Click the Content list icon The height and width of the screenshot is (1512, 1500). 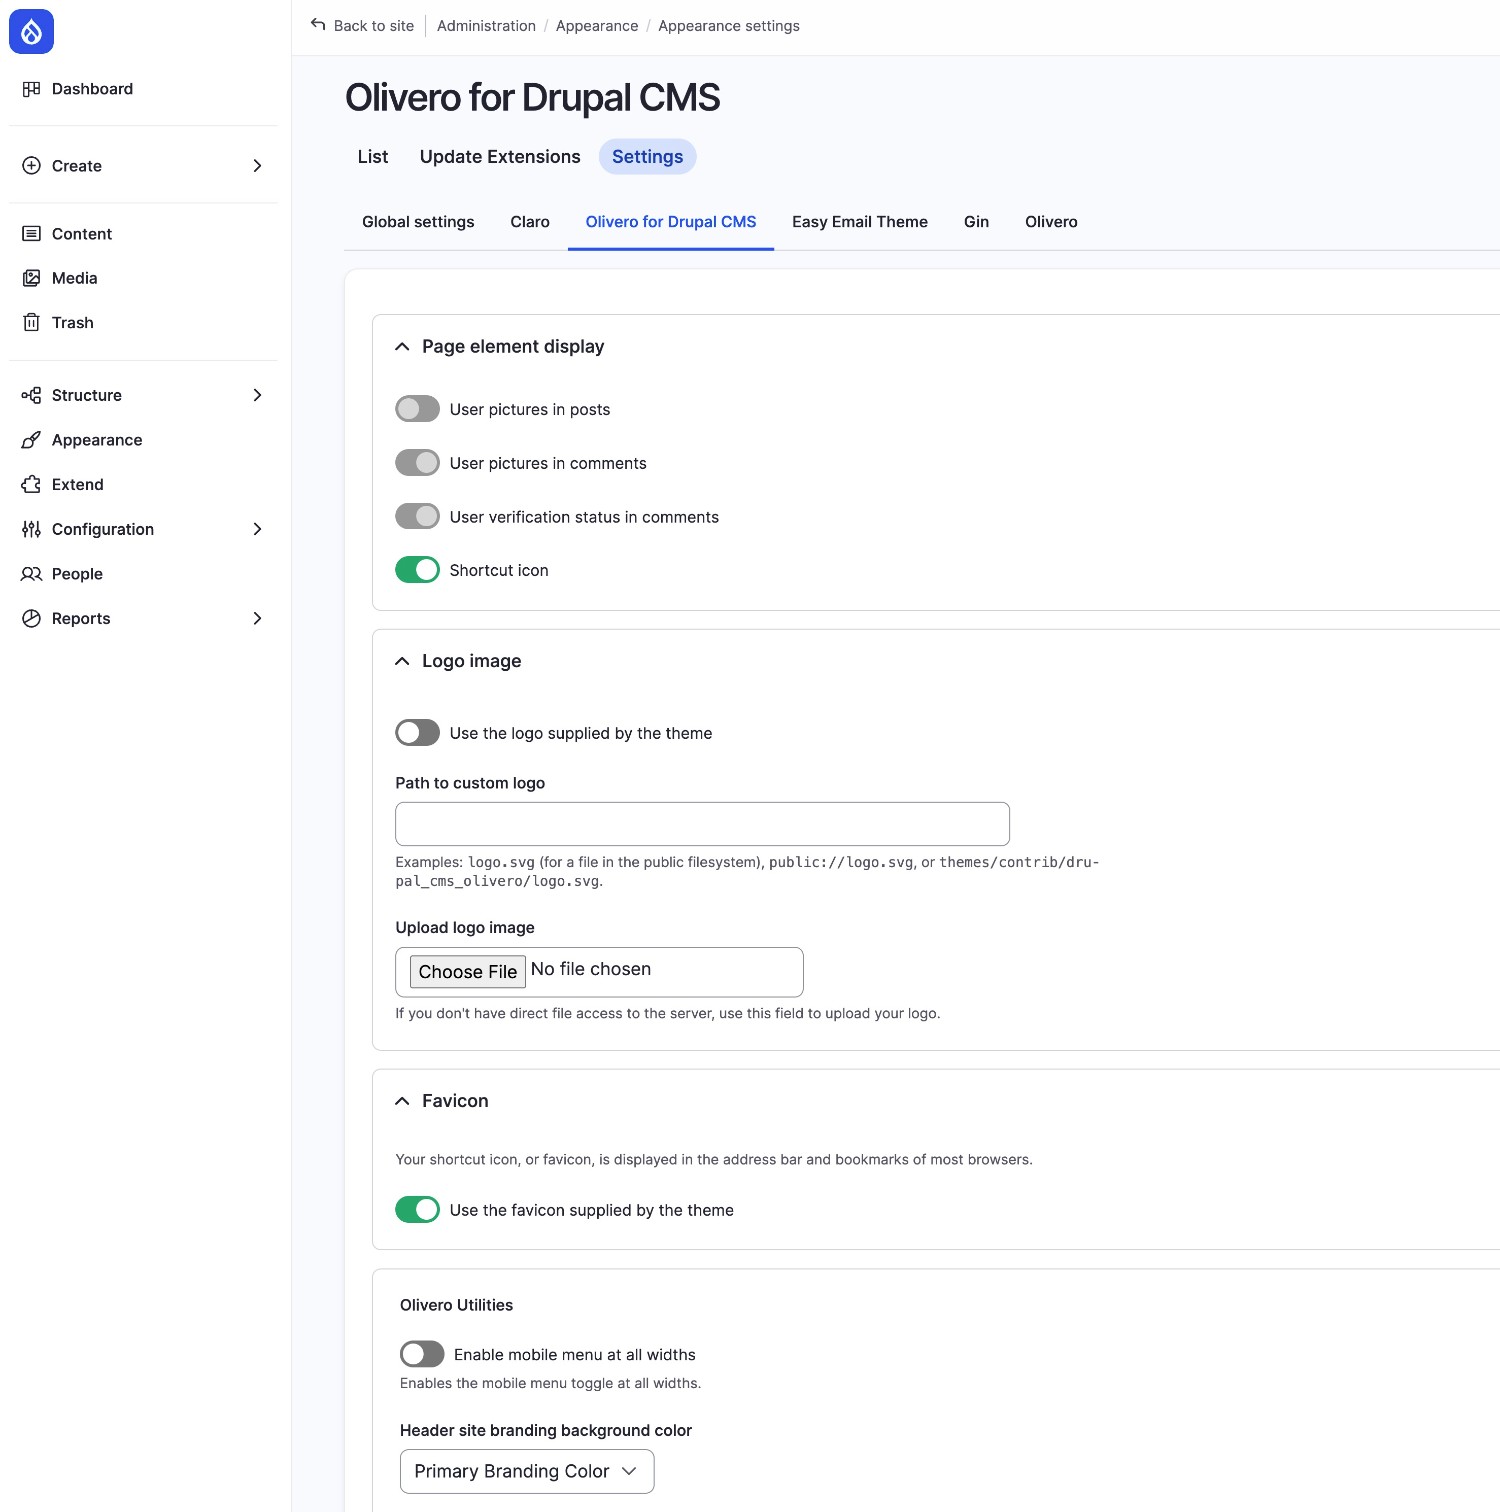tap(31, 234)
